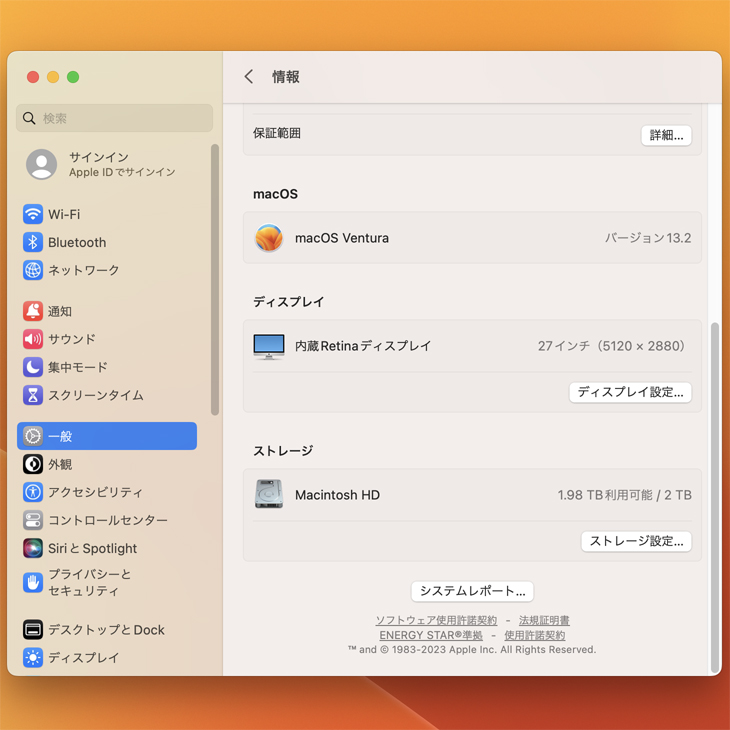
Task: Open 外観 appearance settings
Action: click(x=60, y=465)
